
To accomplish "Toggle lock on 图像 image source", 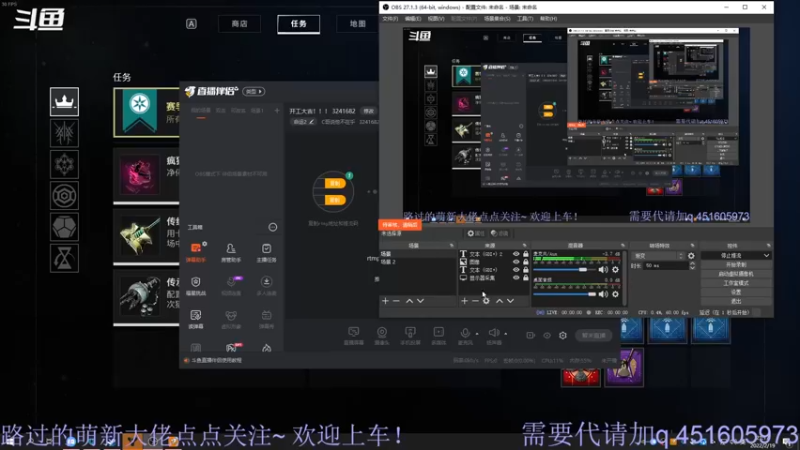I will pos(526,262).
